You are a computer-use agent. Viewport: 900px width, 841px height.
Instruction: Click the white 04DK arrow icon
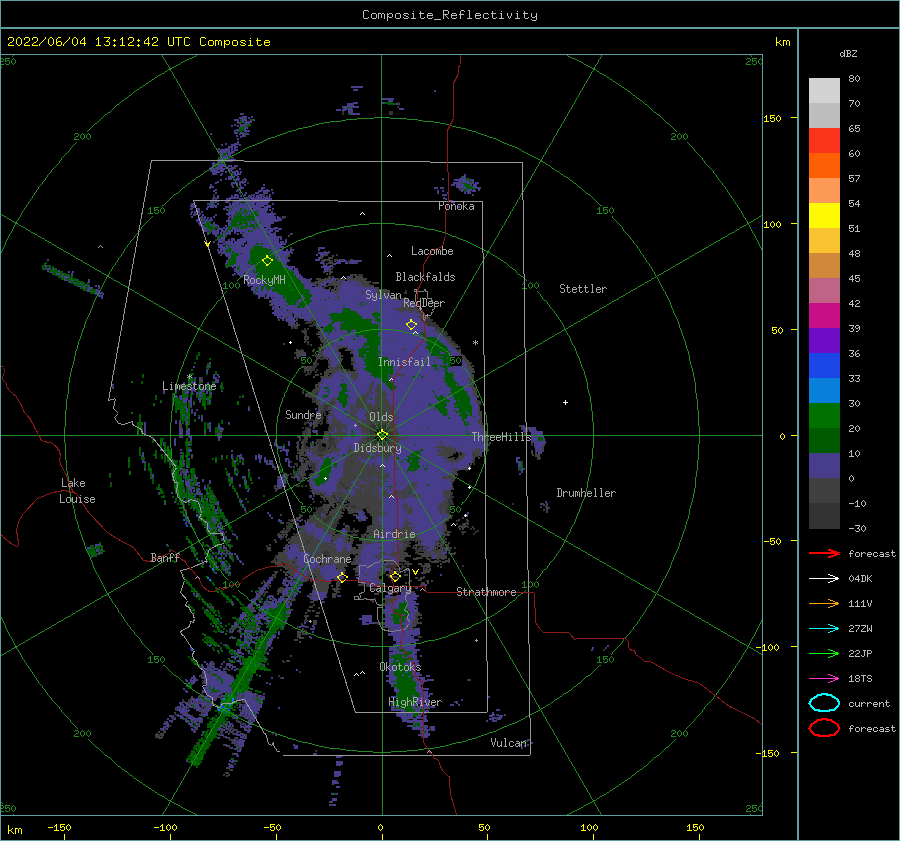click(x=824, y=578)
